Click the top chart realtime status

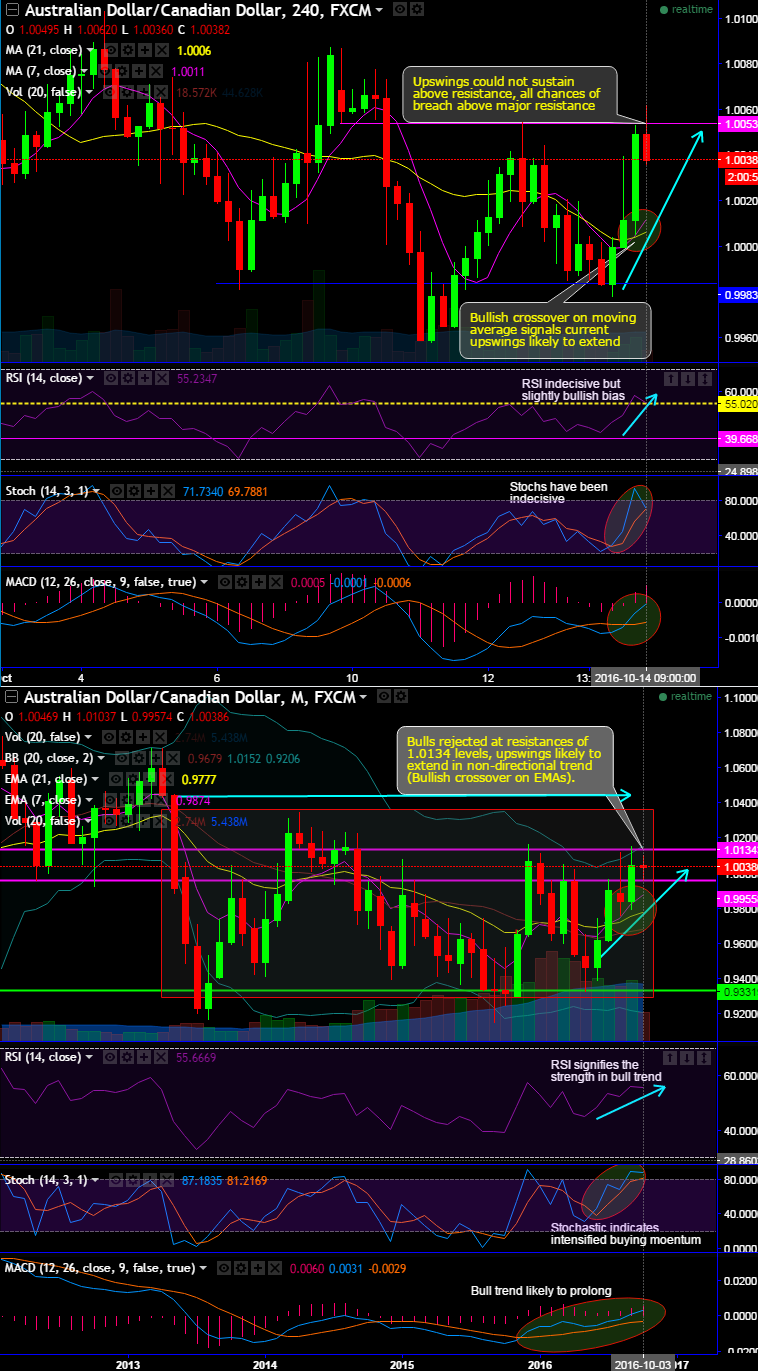coord(686,9)
